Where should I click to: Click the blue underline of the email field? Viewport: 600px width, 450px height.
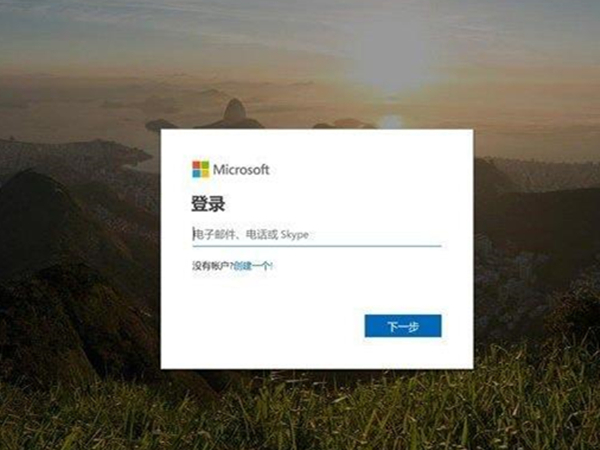click(317, 246)
